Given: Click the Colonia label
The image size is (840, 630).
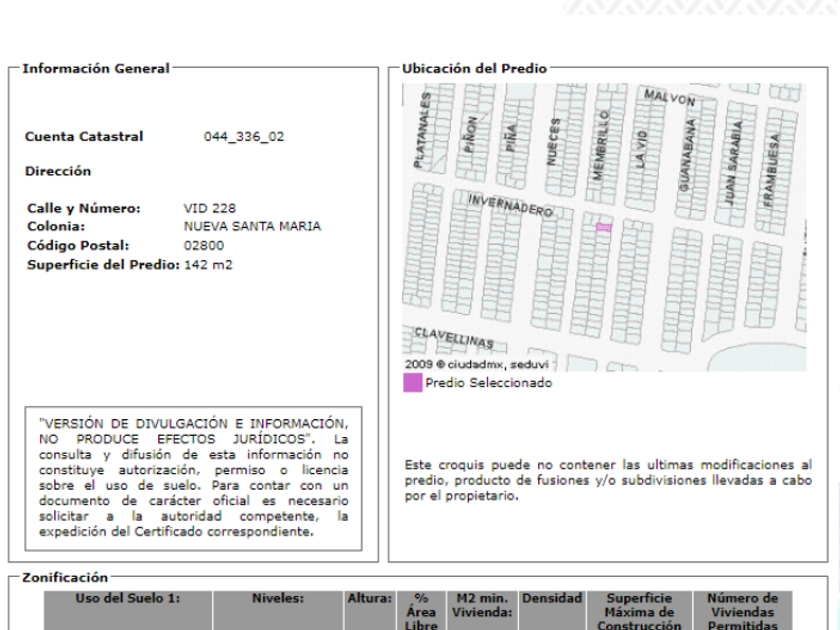Looking at the screenshot, I should point(56,226).
